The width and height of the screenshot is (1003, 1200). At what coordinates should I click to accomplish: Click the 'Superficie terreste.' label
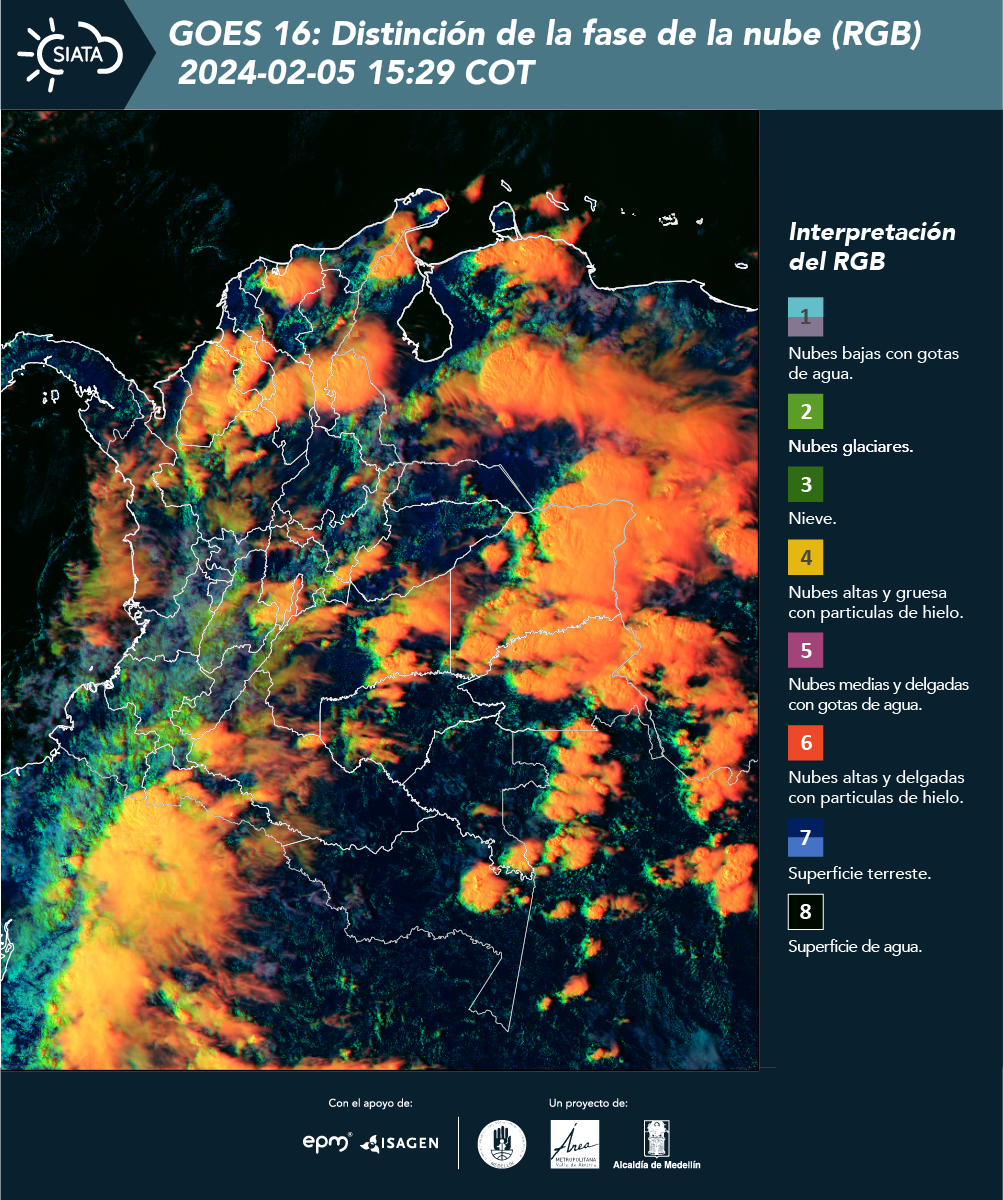coord(860,873)
